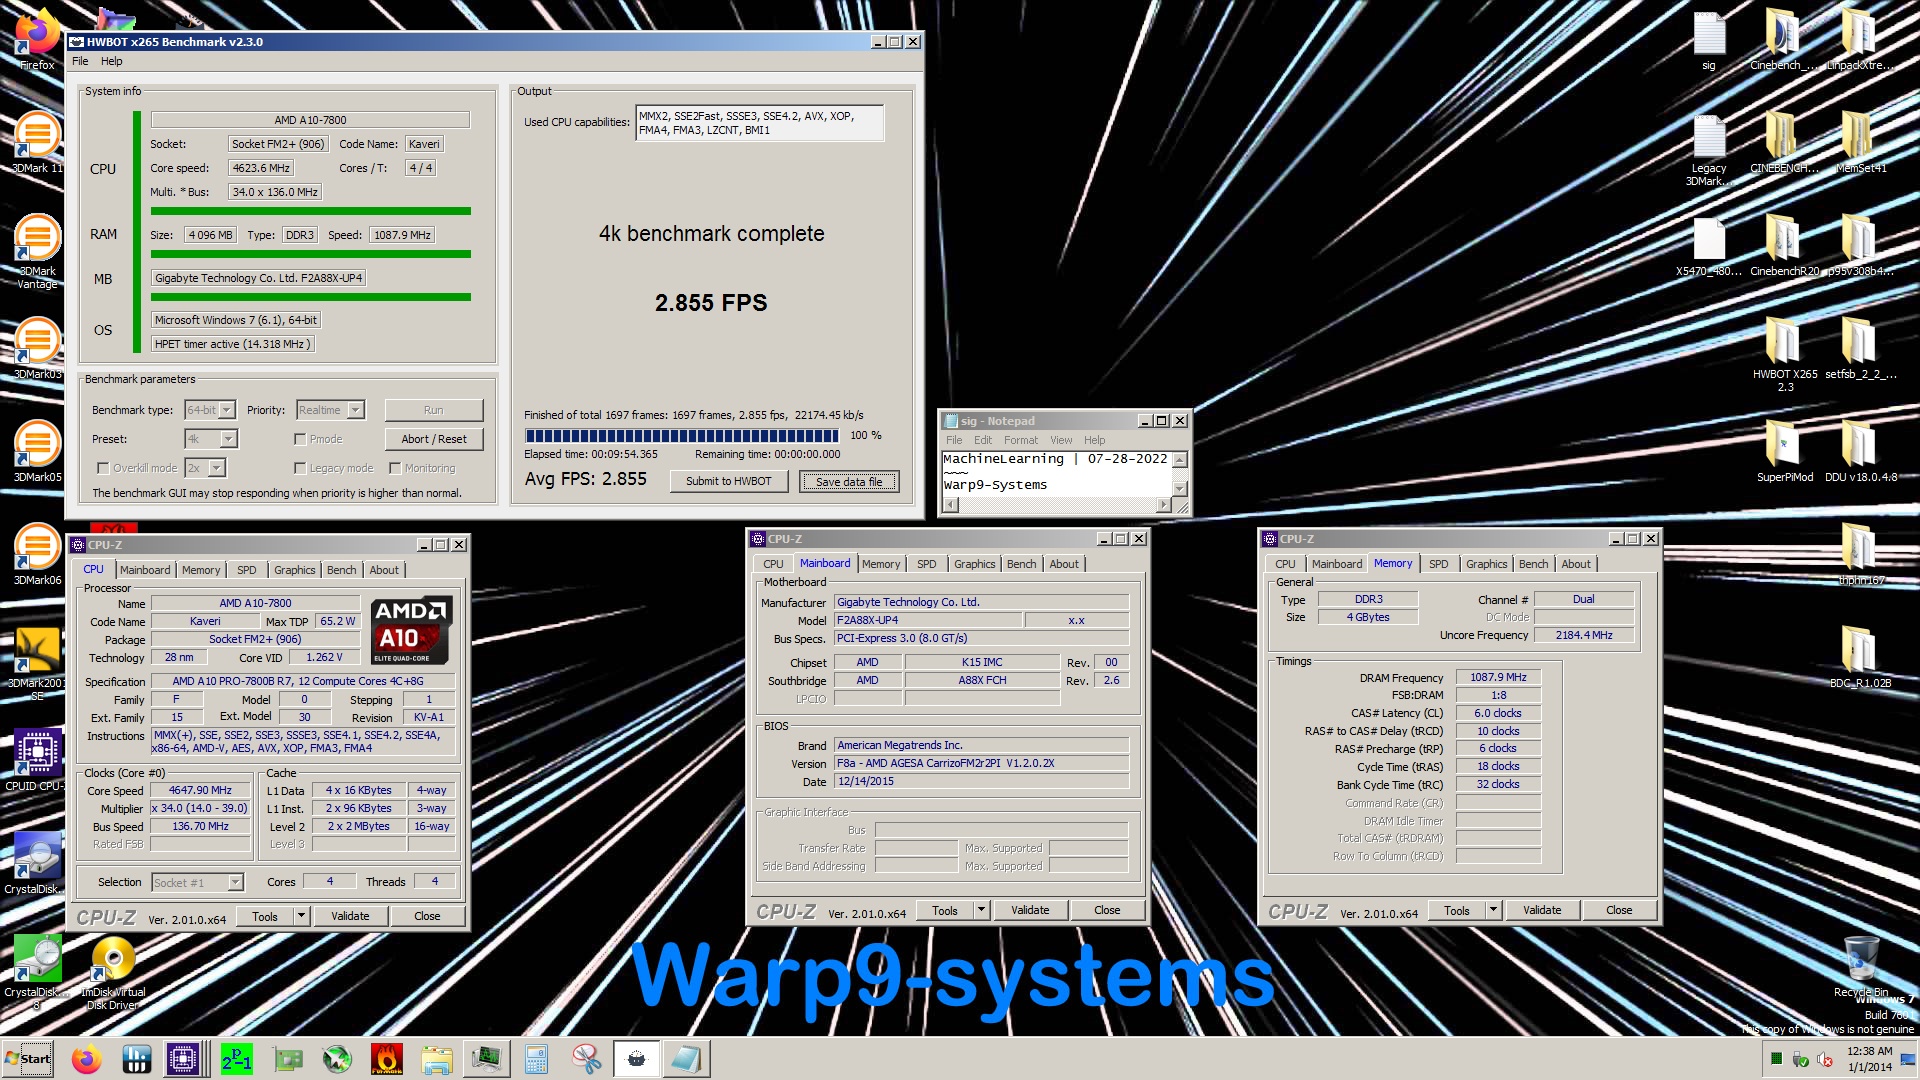Select the CinebenchR20 desktop folder
Screen dimensions: 1920x1080
tap(1784, 245)
